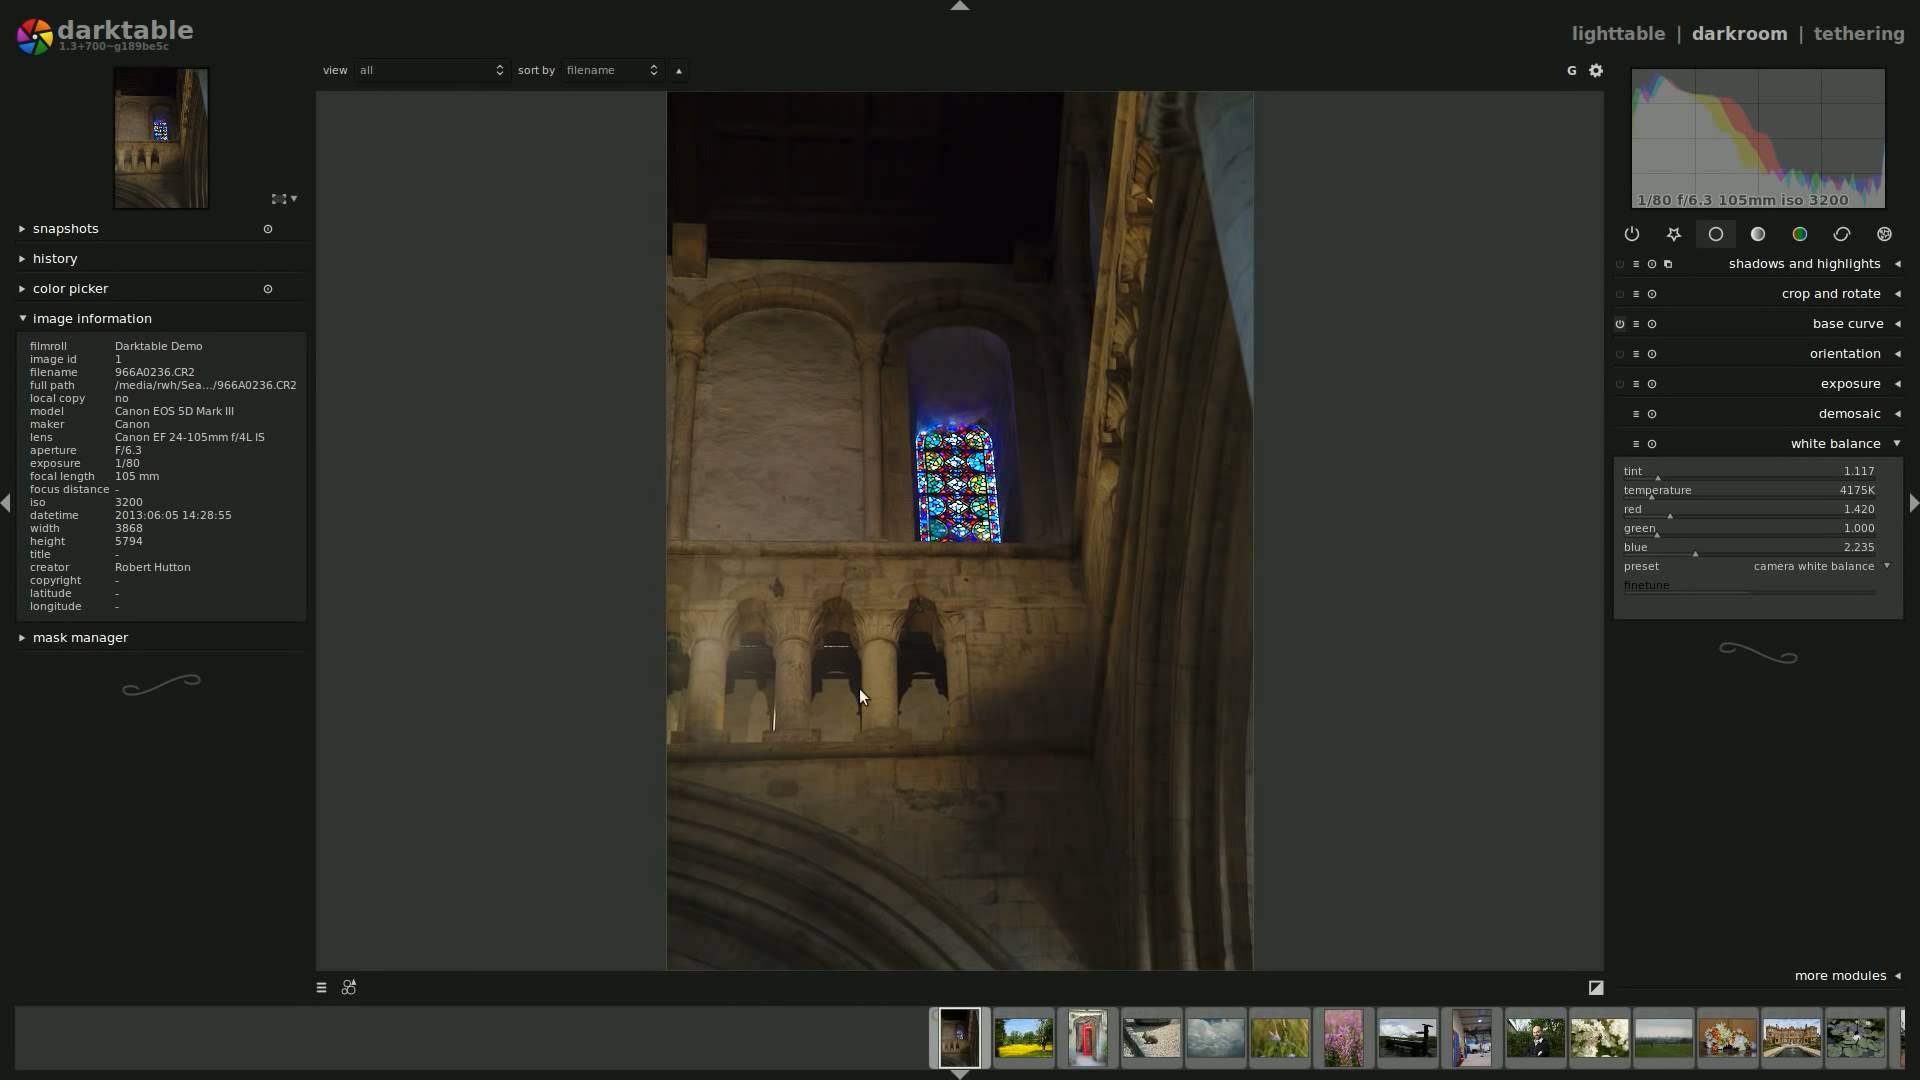The height and width of the screenshot is (1080, 1920).
Task: Enable the exposure module power toggle
Action: click(1619, 384)
